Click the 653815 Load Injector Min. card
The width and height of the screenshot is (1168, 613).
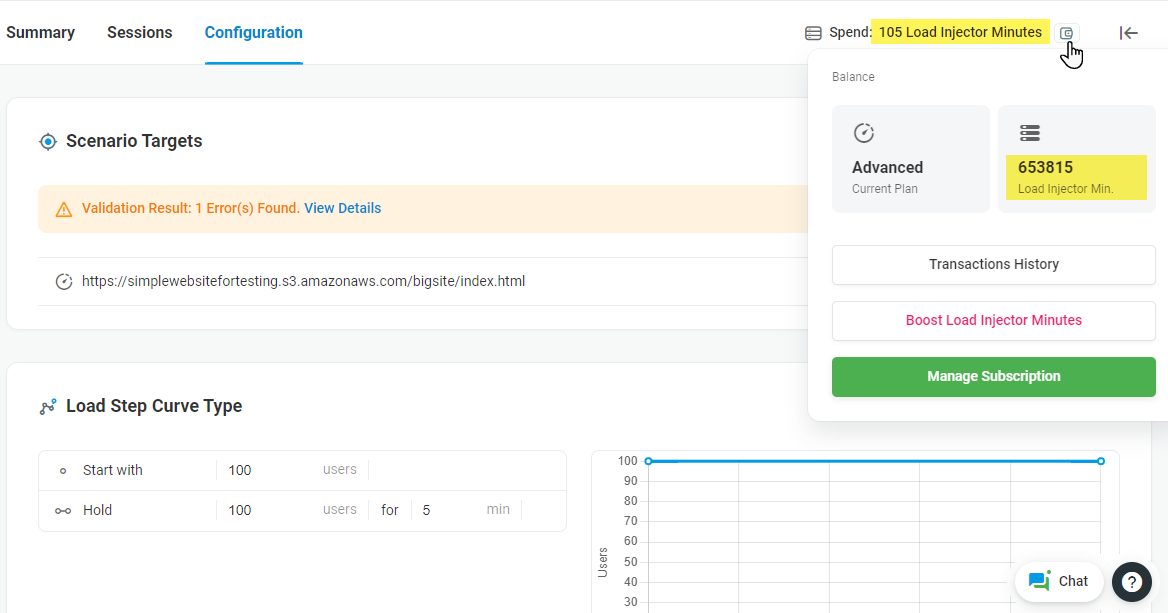coord(1076,159)
